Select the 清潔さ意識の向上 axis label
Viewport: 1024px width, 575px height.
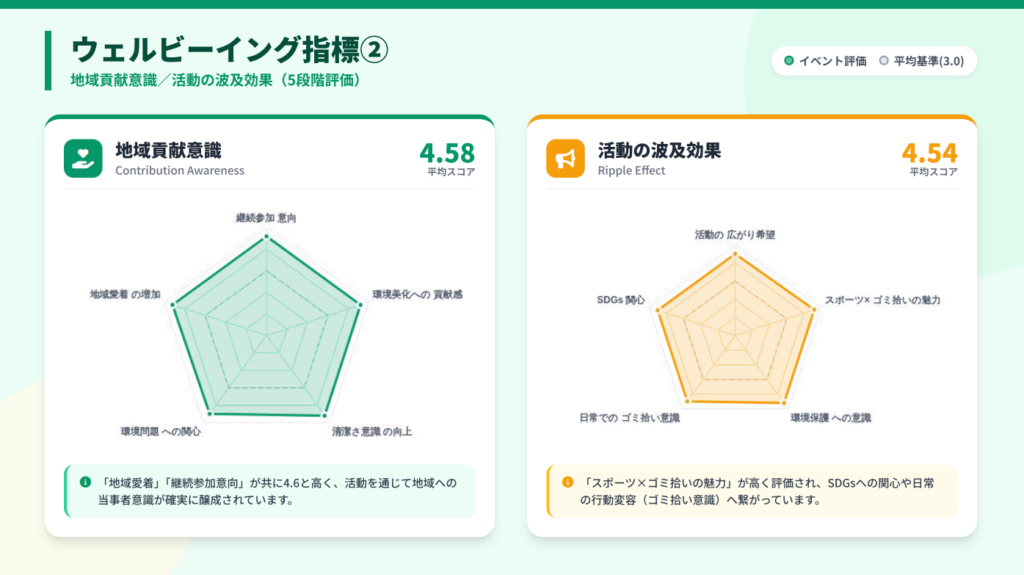pyautogui.click(x=371, y=431)
